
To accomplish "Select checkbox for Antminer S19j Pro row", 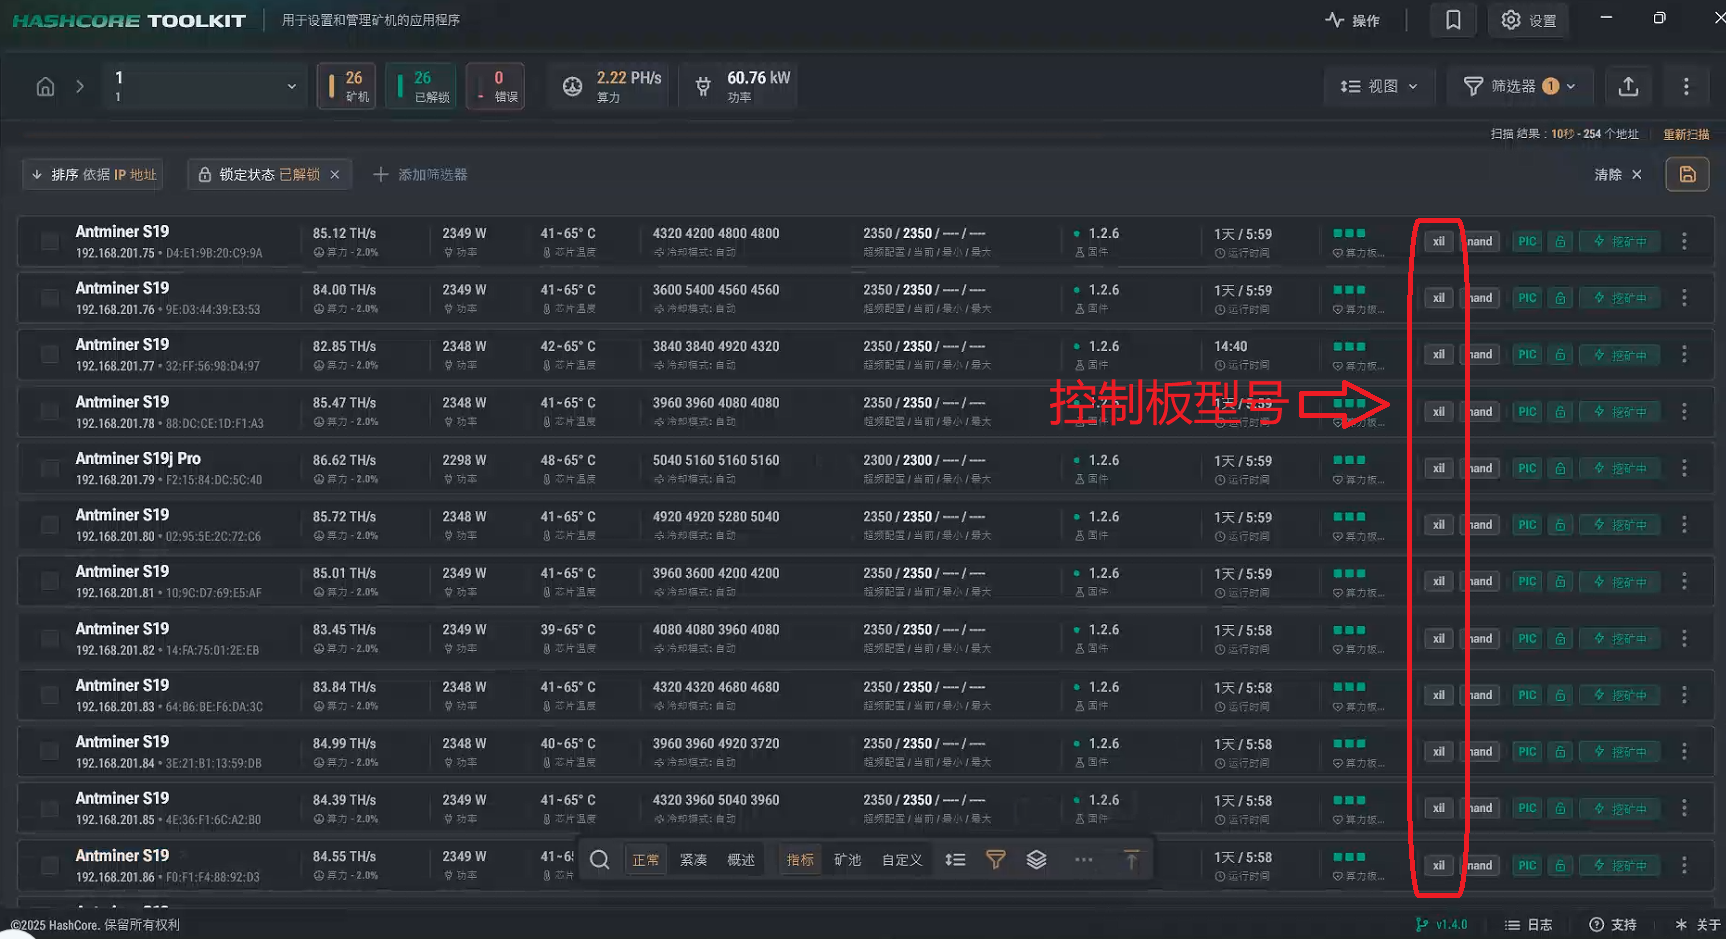I will [x=49, y=468].
